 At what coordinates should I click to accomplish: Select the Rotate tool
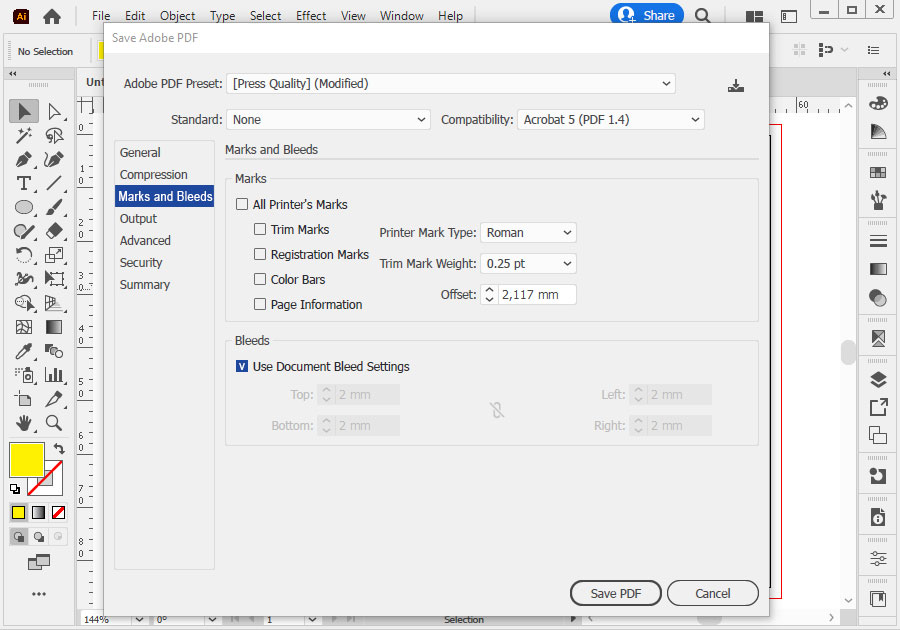24,255
